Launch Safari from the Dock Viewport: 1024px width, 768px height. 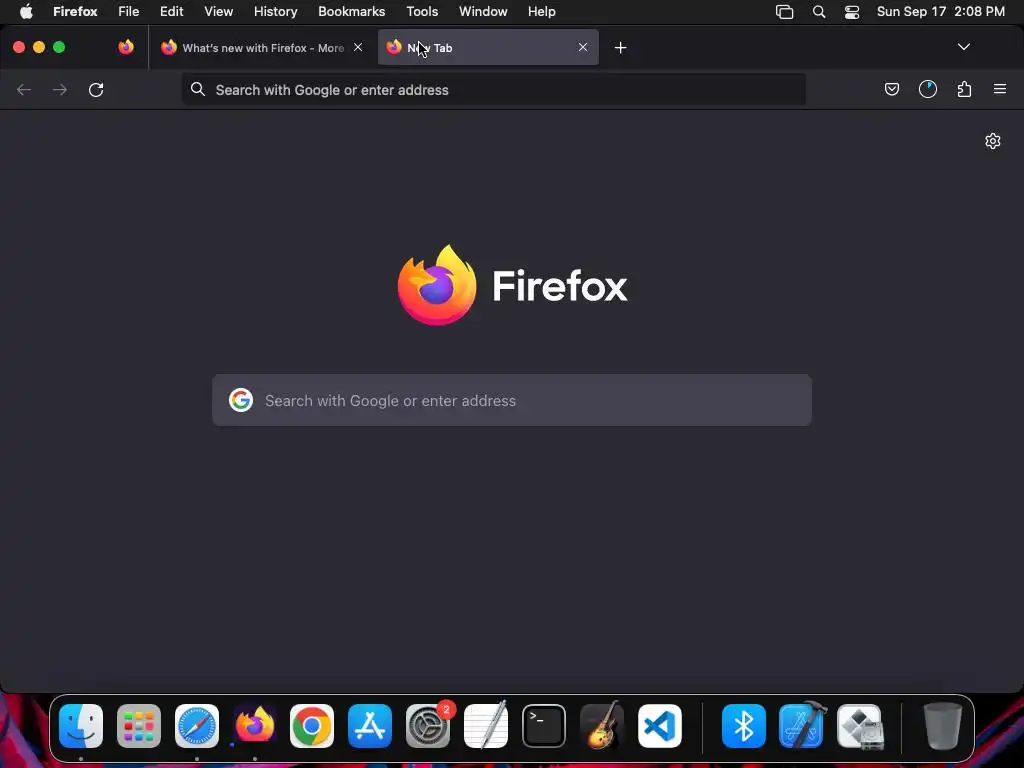(x=197, y=726)
